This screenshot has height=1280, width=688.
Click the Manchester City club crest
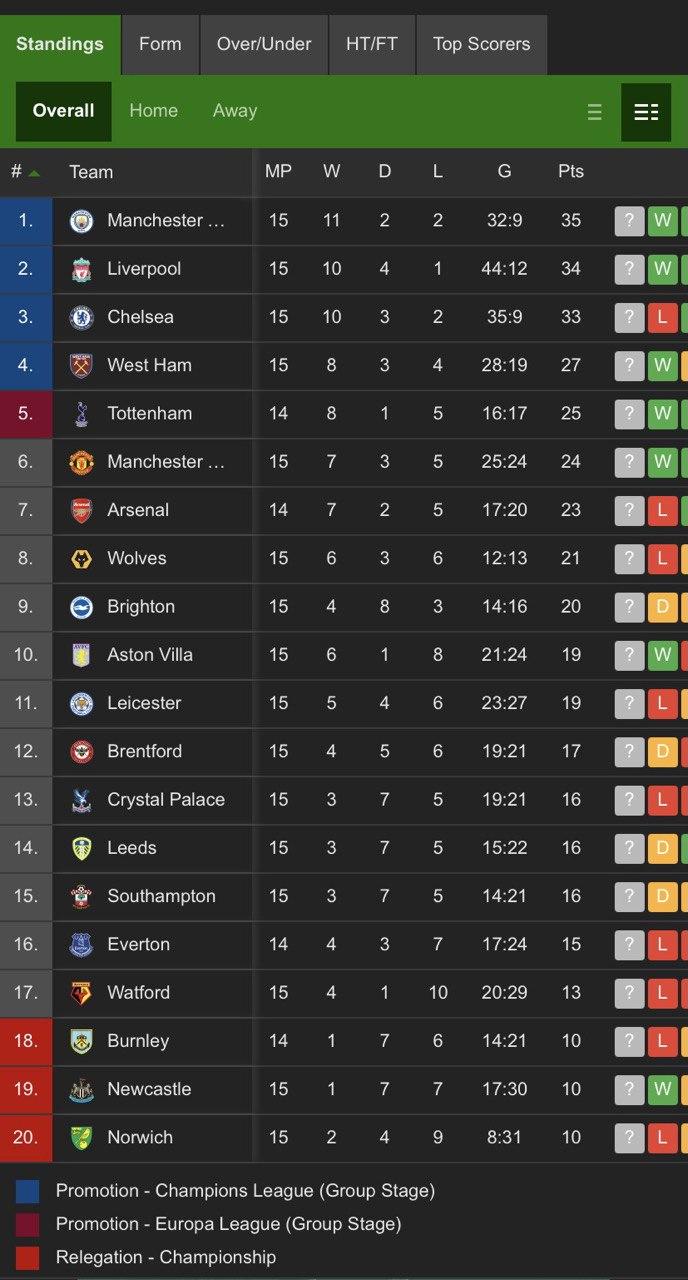pos(81,221)
